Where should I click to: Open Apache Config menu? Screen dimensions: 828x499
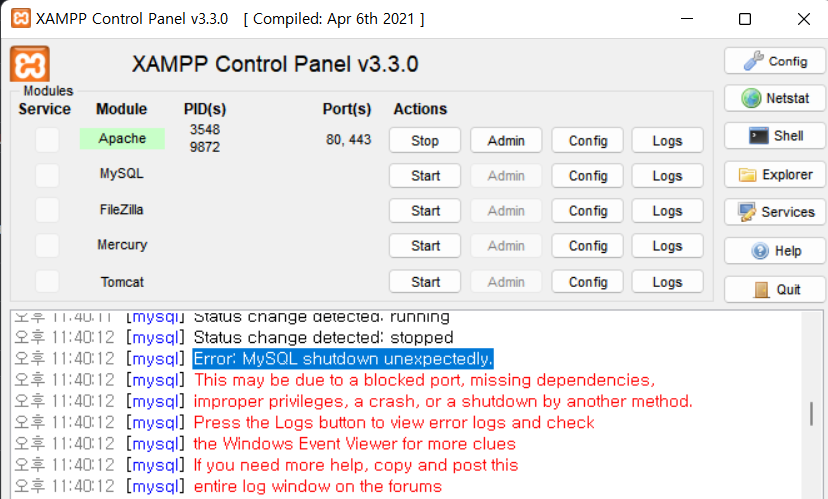[x=588, y=140]
